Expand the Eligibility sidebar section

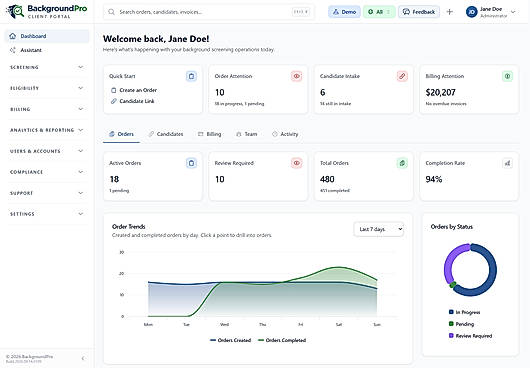click(x=47, y=88)
